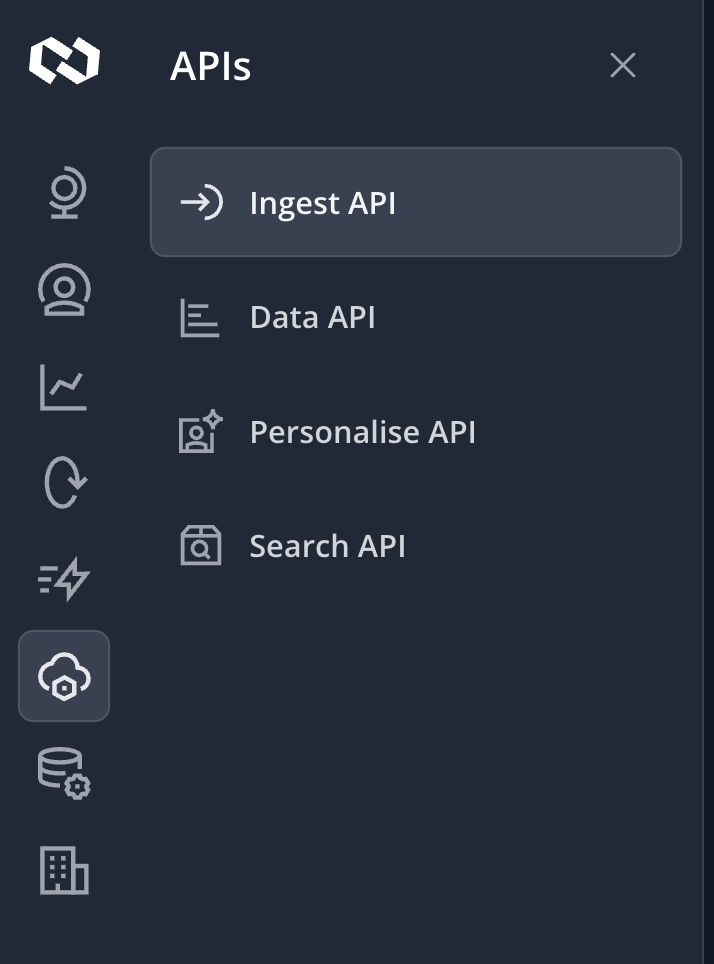
Task: Open the lightning bolt automation sidebar icon
Action: 64,579
